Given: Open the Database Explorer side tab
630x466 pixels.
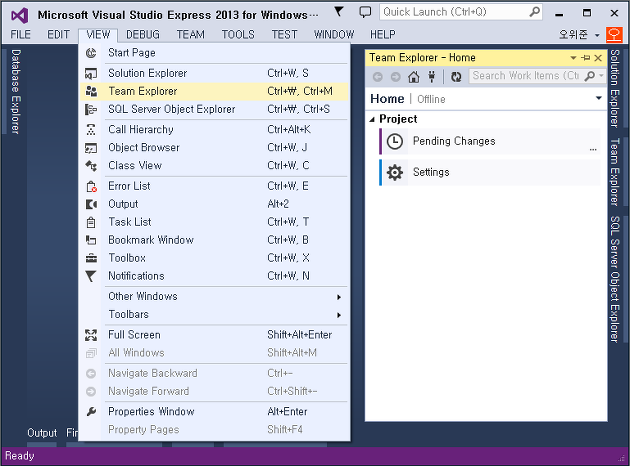Looking at the screenshot, I should coord(15,91).
